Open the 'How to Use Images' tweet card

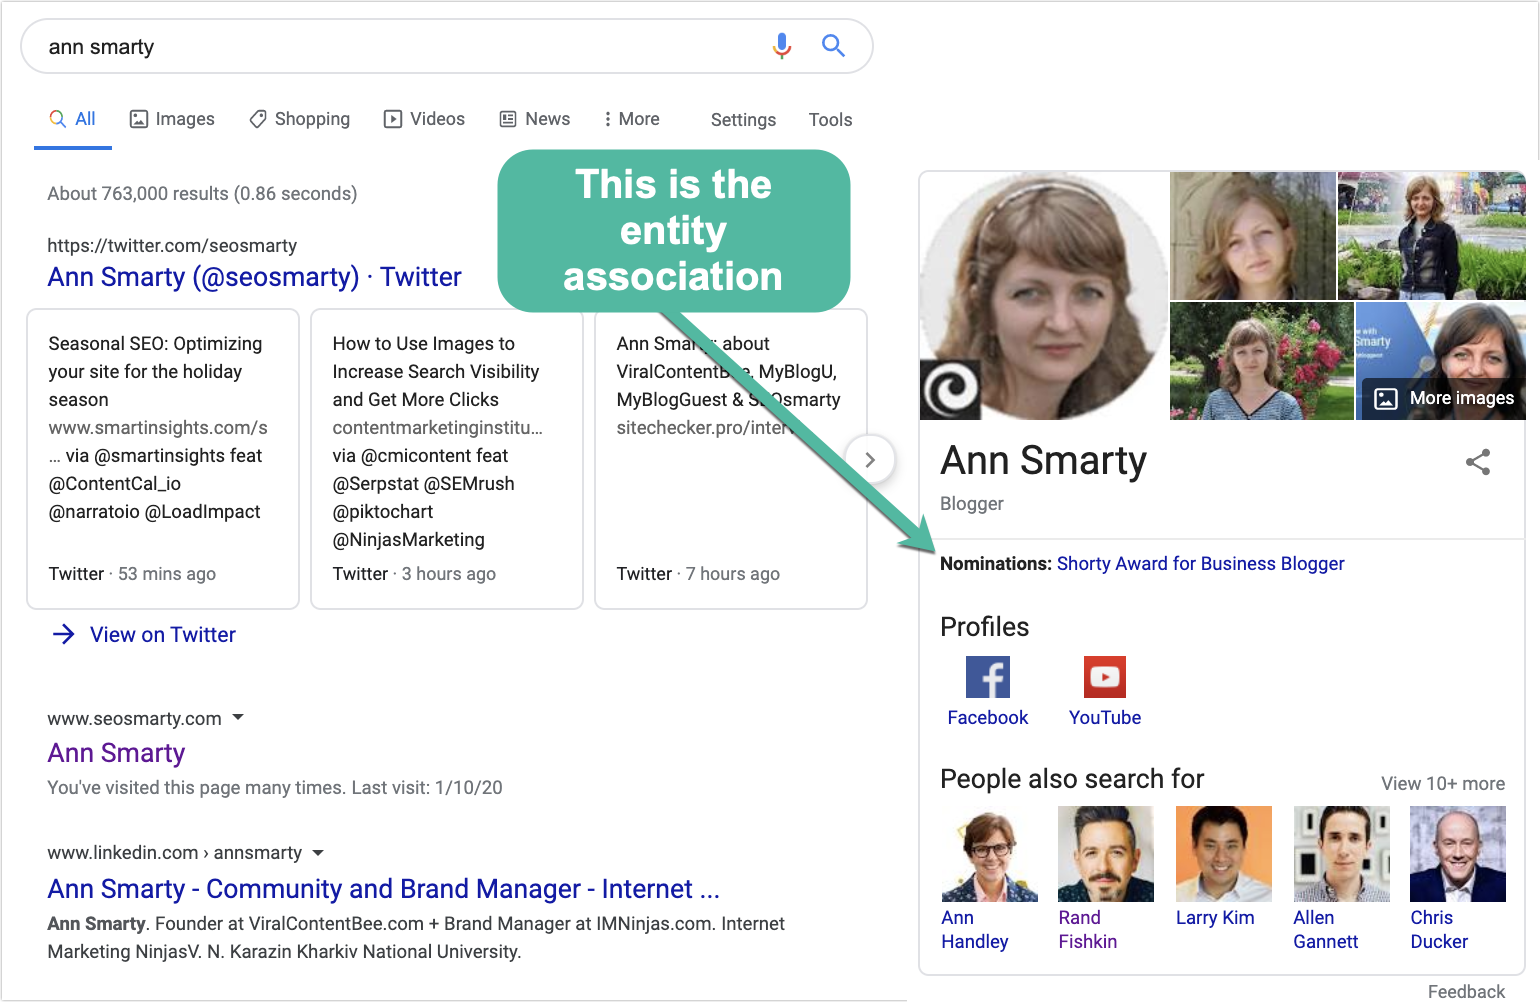point(447,459)
